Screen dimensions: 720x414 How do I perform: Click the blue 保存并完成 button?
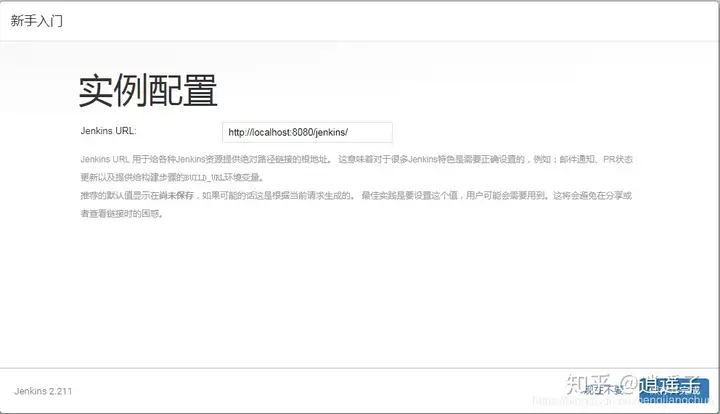(674, 390)
